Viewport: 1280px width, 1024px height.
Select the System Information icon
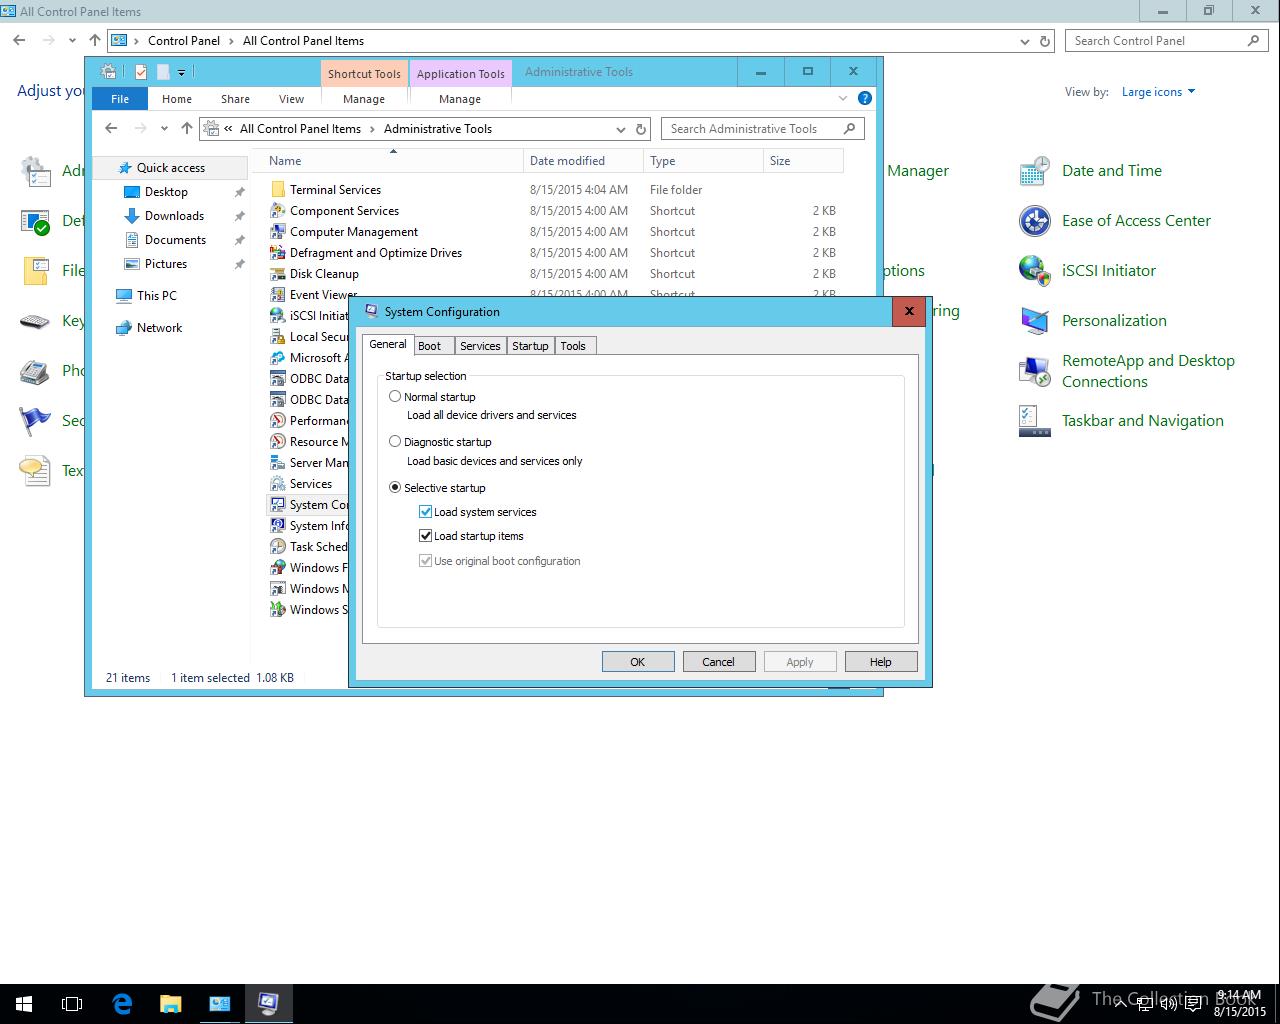pos(278,526)
